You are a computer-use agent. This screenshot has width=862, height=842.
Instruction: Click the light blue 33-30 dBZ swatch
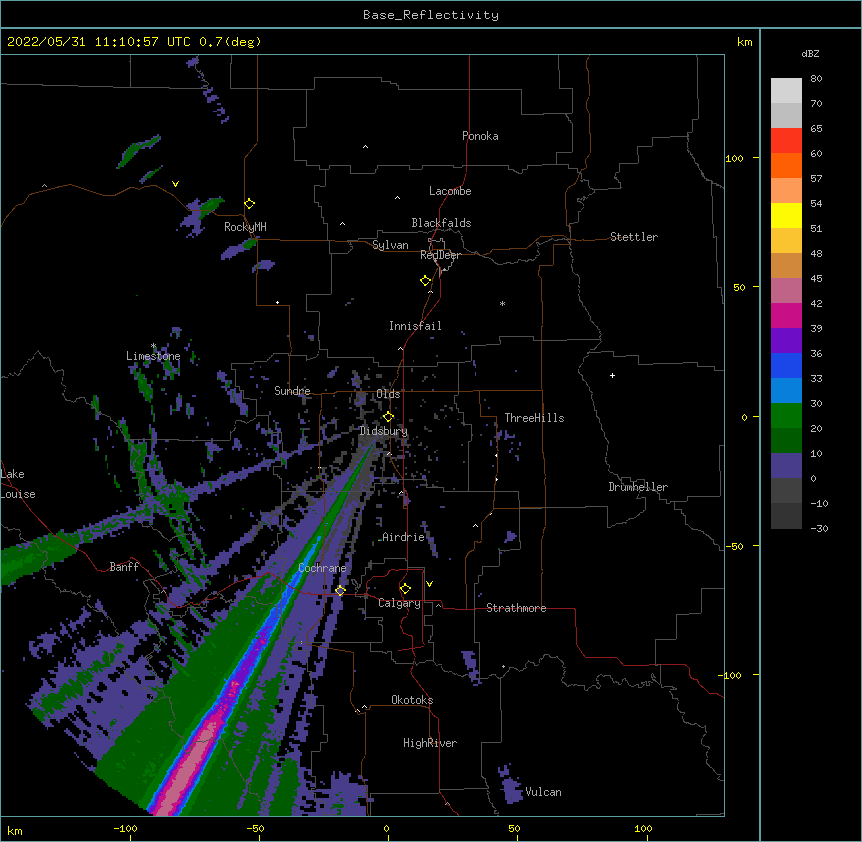click(786, 391)
